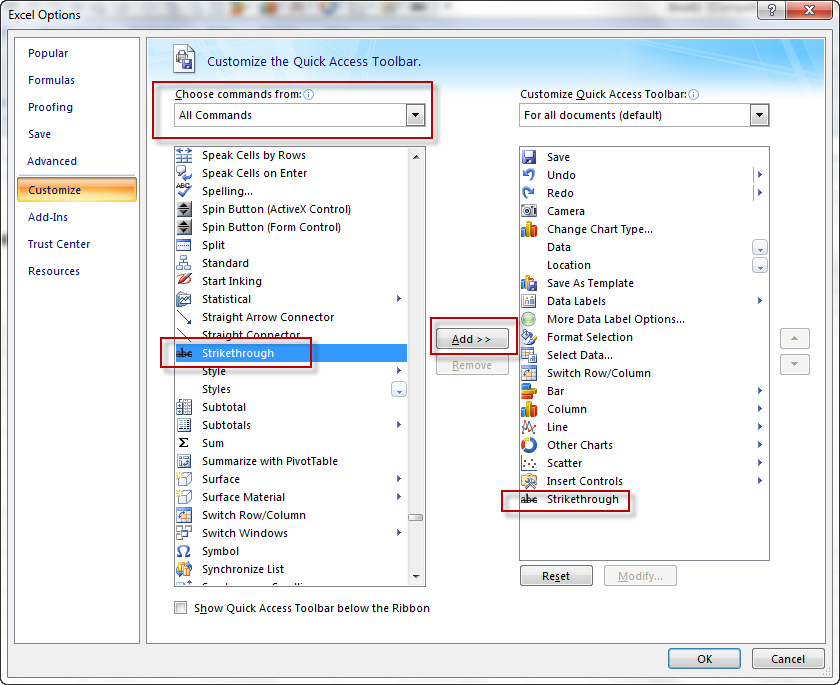Viewport: 840px width, 685px height.
Task: Select the Sum sigma icon
Action: [x=184, y=443]
